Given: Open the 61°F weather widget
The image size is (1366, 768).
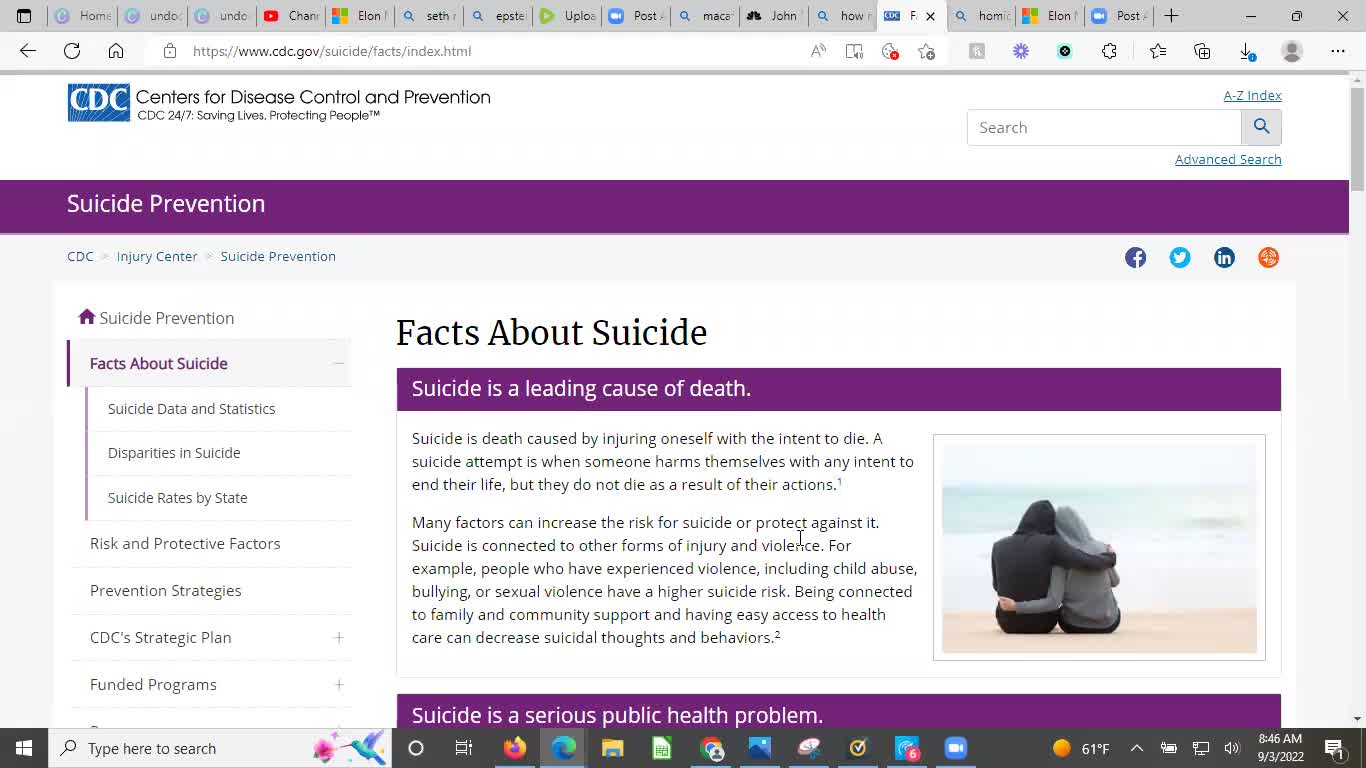Looking at the screenshot, I should coord(1083,748).
